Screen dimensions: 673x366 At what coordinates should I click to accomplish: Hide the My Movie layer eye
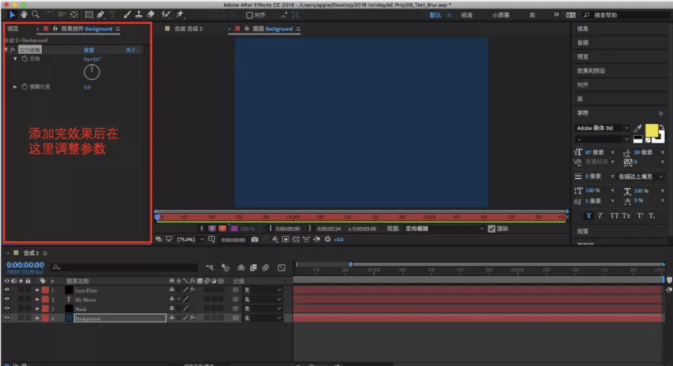[x=7, y=299]
